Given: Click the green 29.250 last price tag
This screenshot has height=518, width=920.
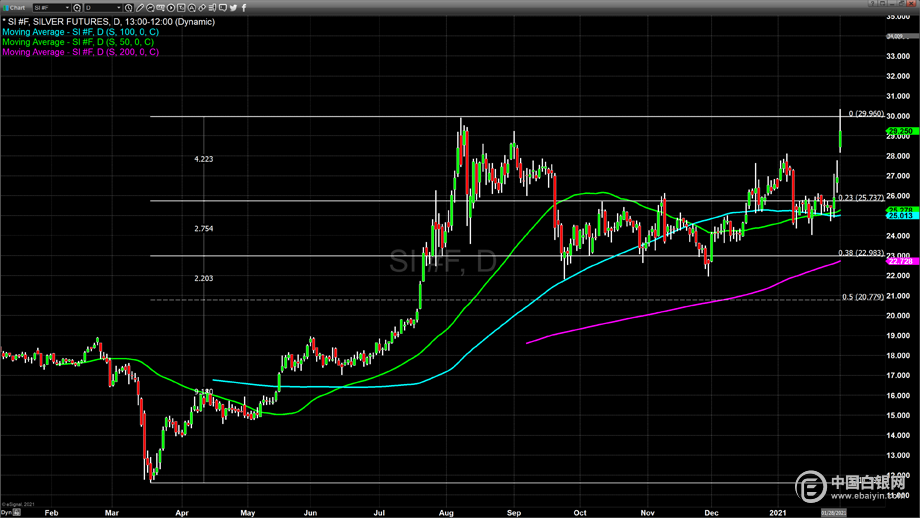Looking at the screenshot, I should pos(901,131).
